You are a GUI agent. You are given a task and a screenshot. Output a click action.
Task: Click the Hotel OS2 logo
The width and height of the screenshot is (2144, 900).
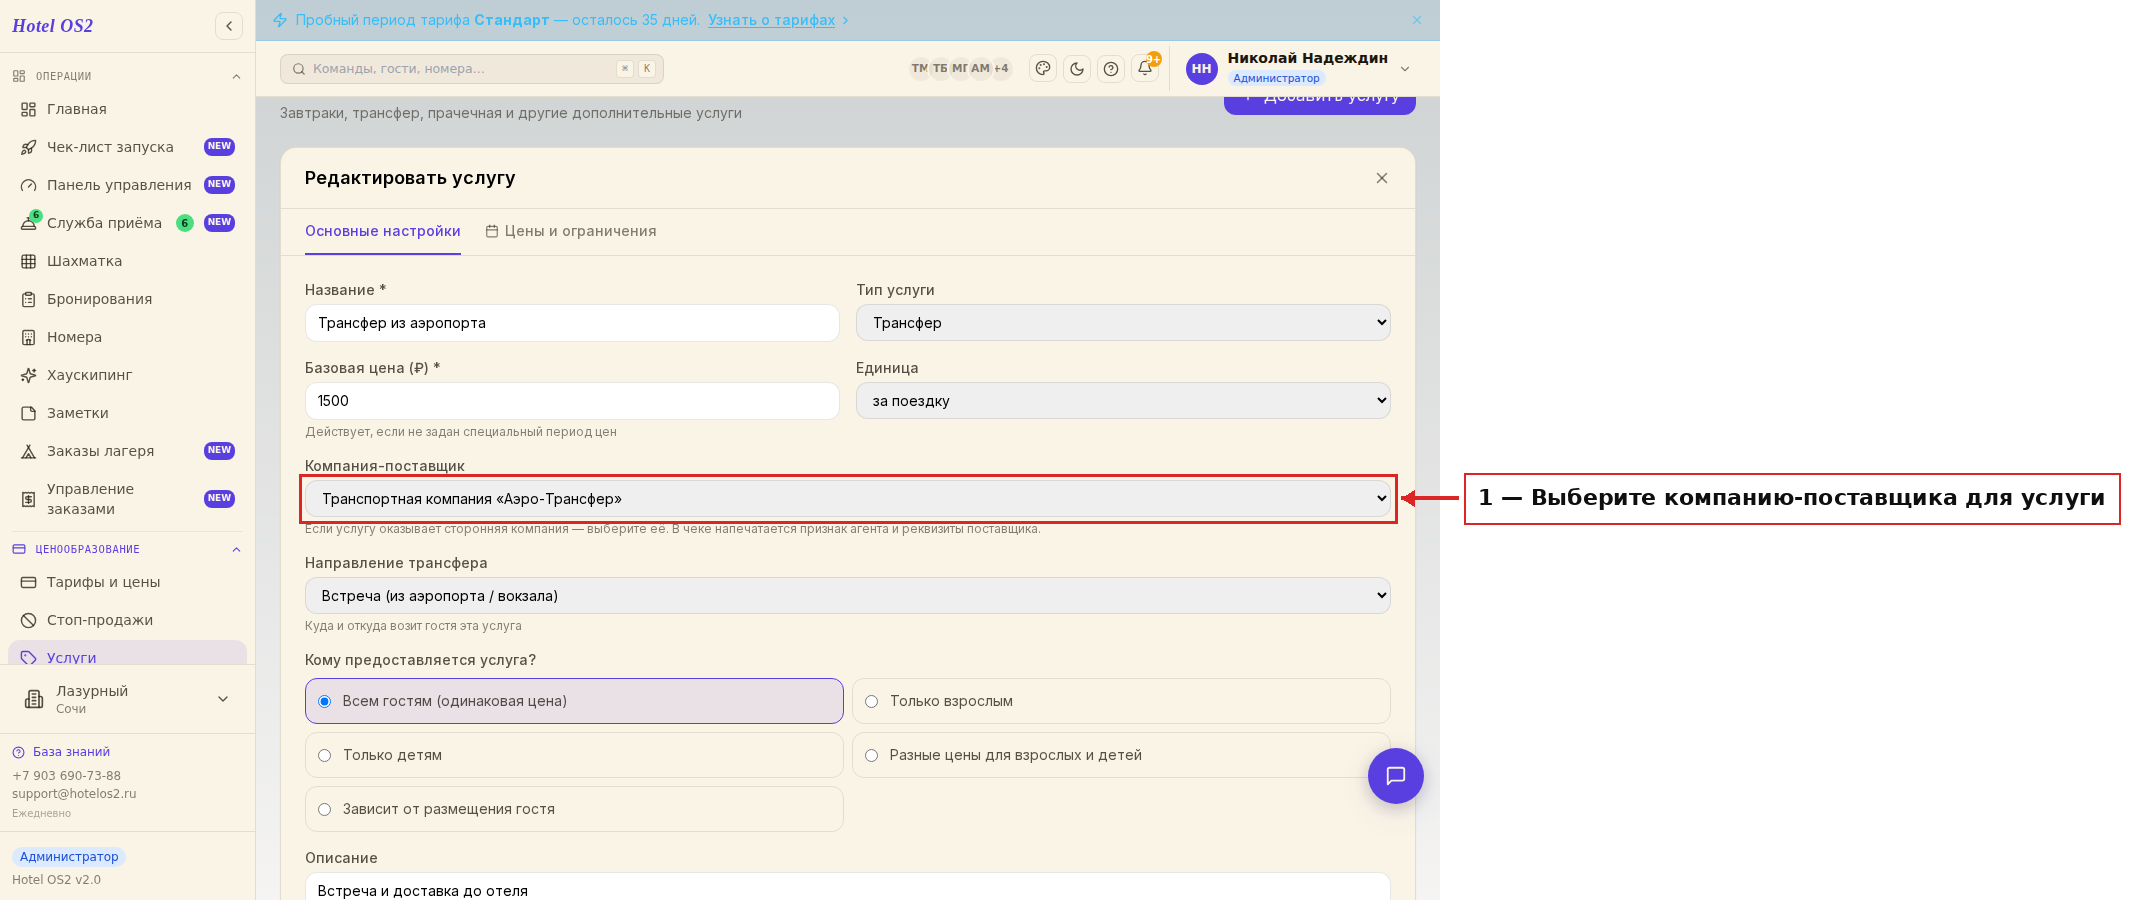click(53, 26)
